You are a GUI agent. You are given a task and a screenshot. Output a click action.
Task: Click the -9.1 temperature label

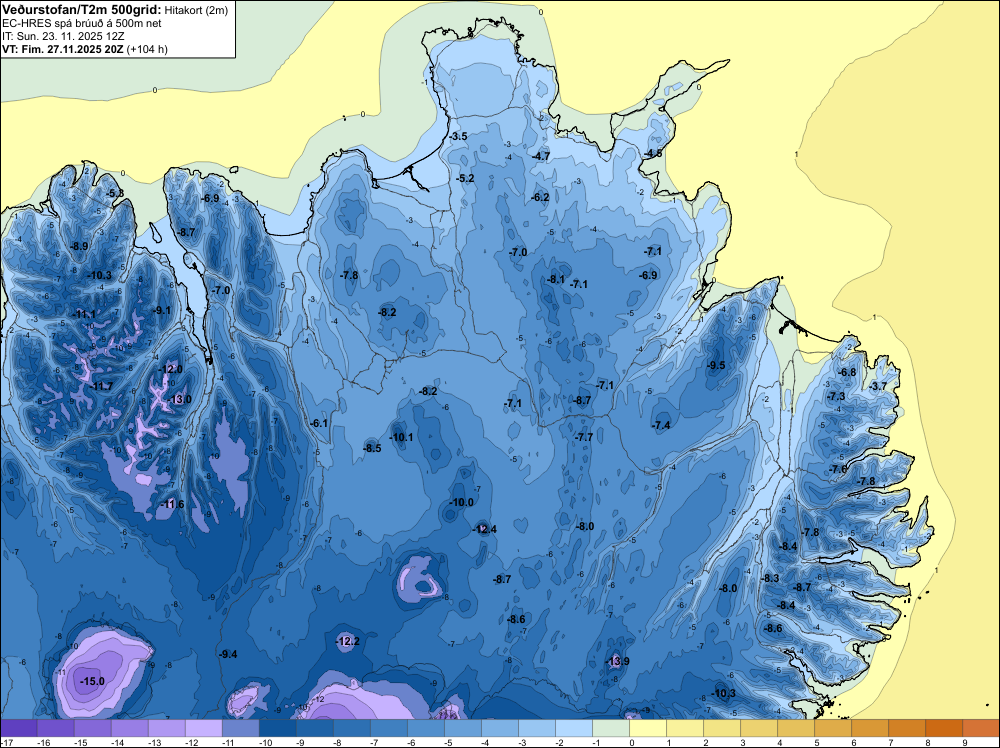coord(163,311)
